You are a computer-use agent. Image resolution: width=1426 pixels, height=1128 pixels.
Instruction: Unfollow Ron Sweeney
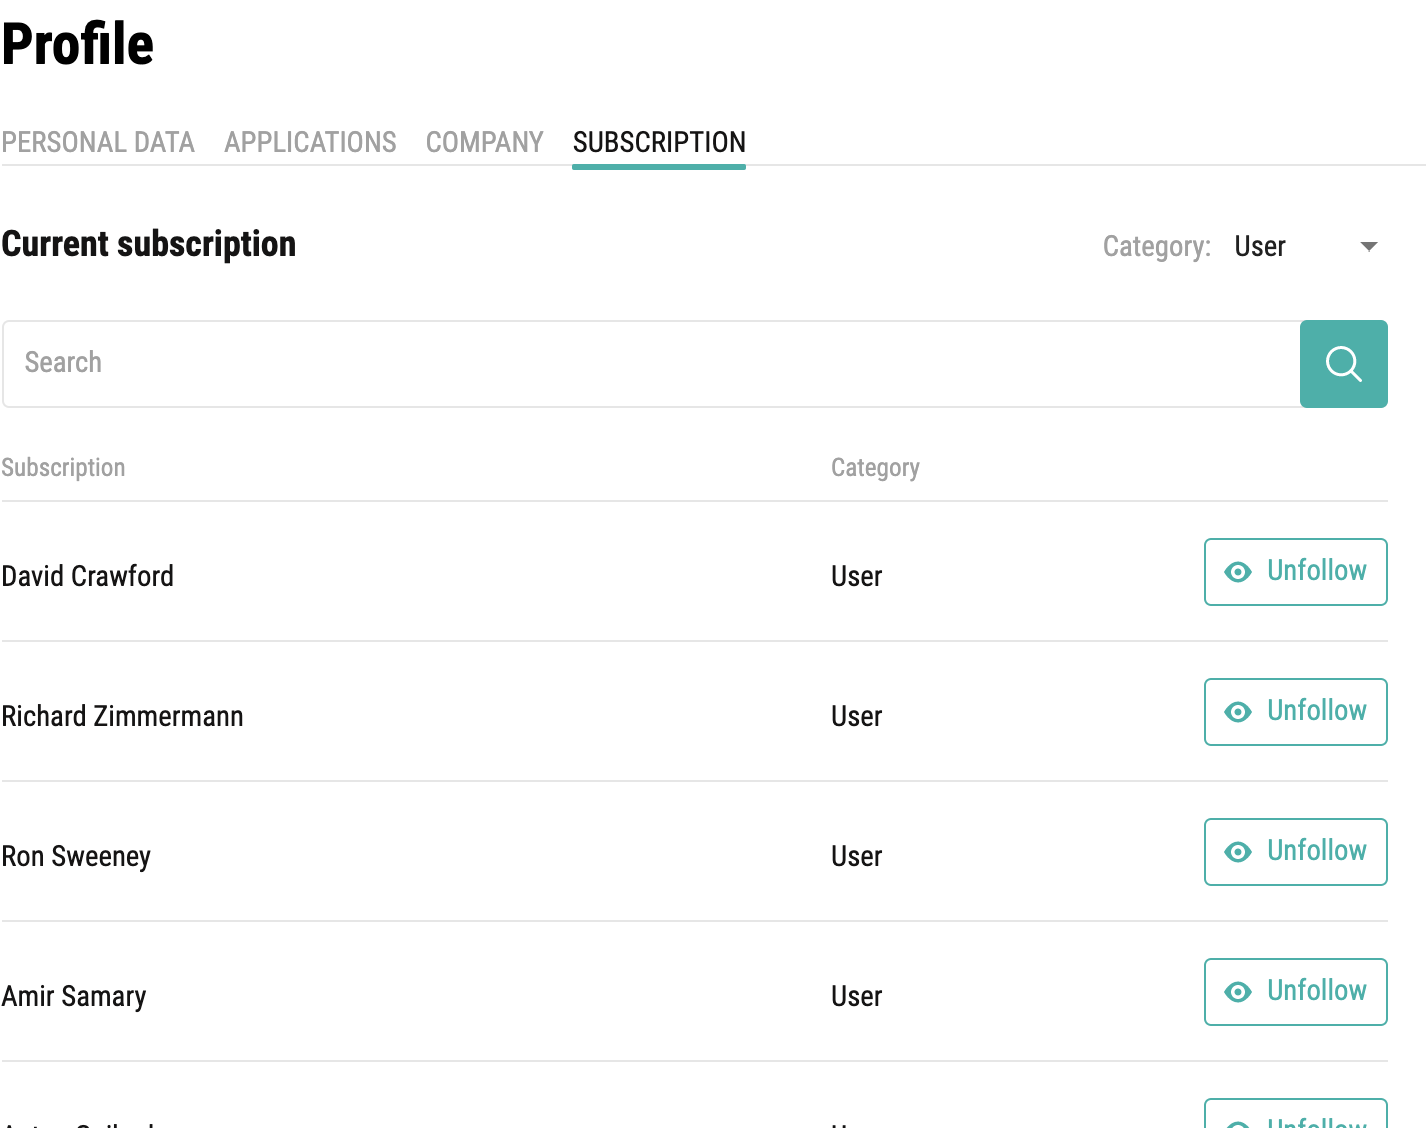(1295, 852)
